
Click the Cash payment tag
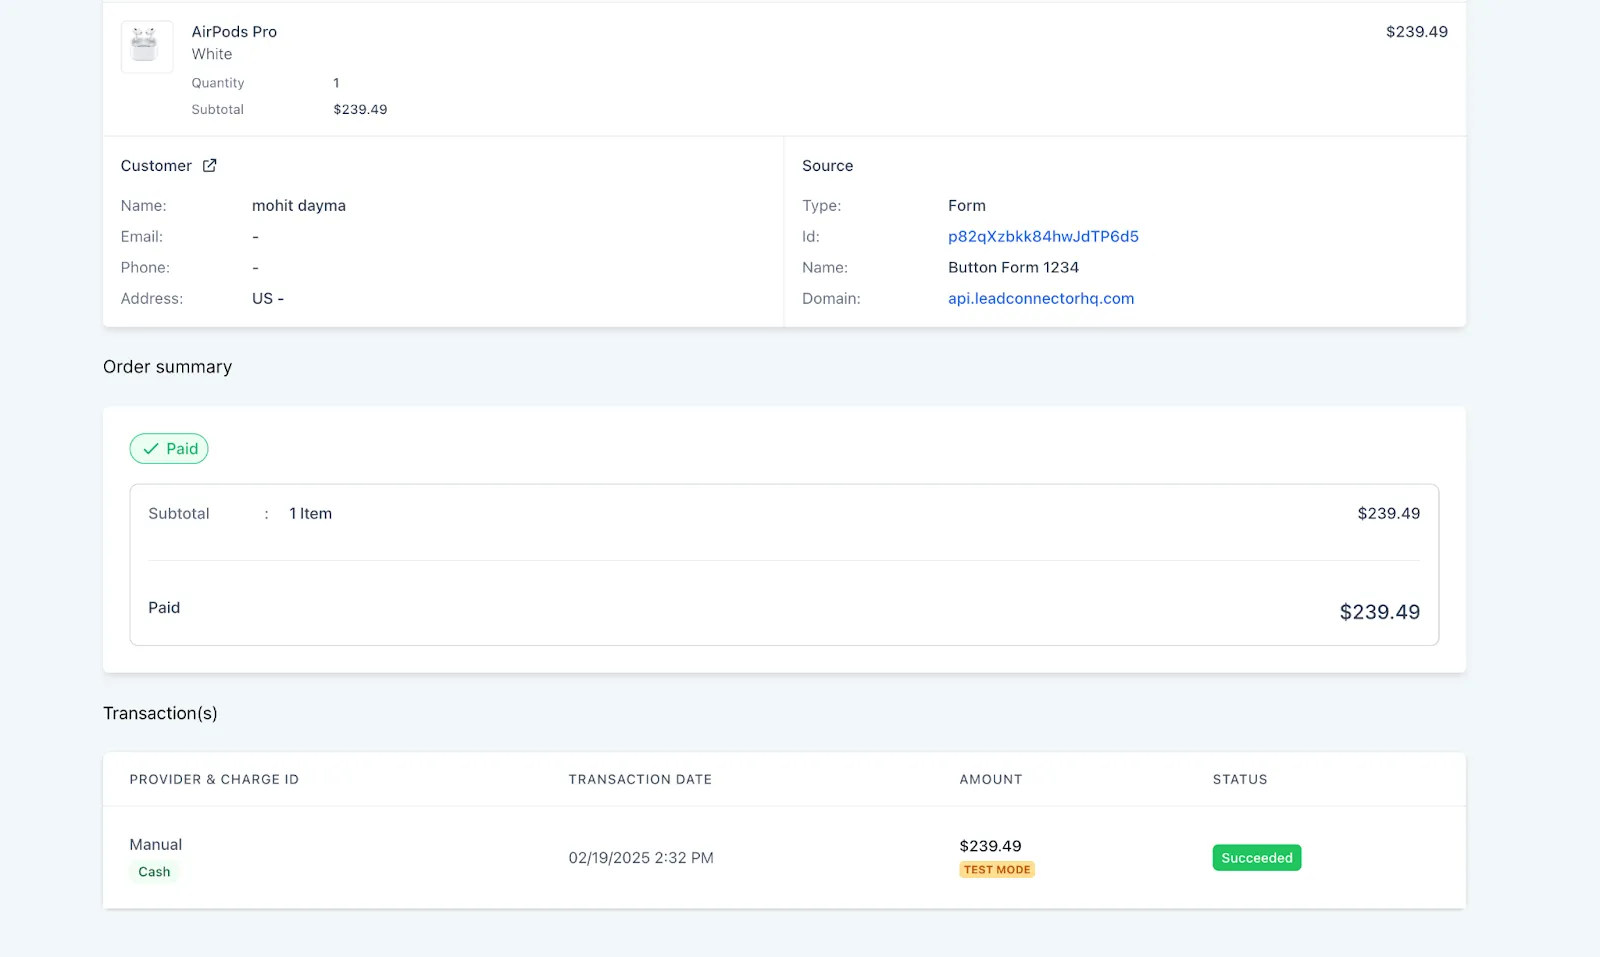(154, 872)
